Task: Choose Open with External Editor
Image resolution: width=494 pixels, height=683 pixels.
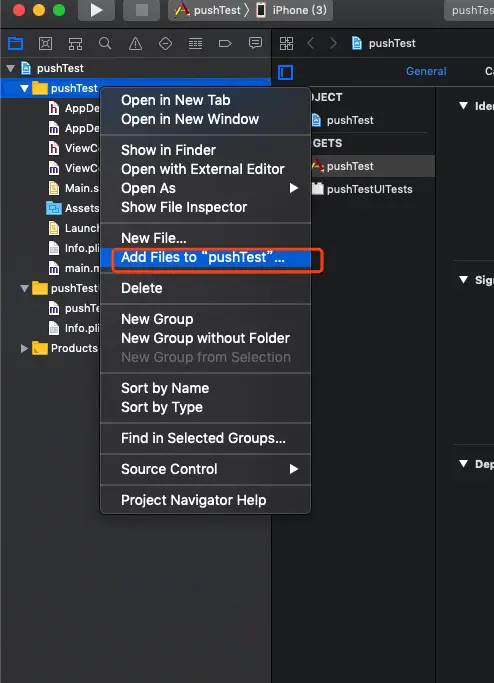Action: pyautogui.click(x=205, y=169)
